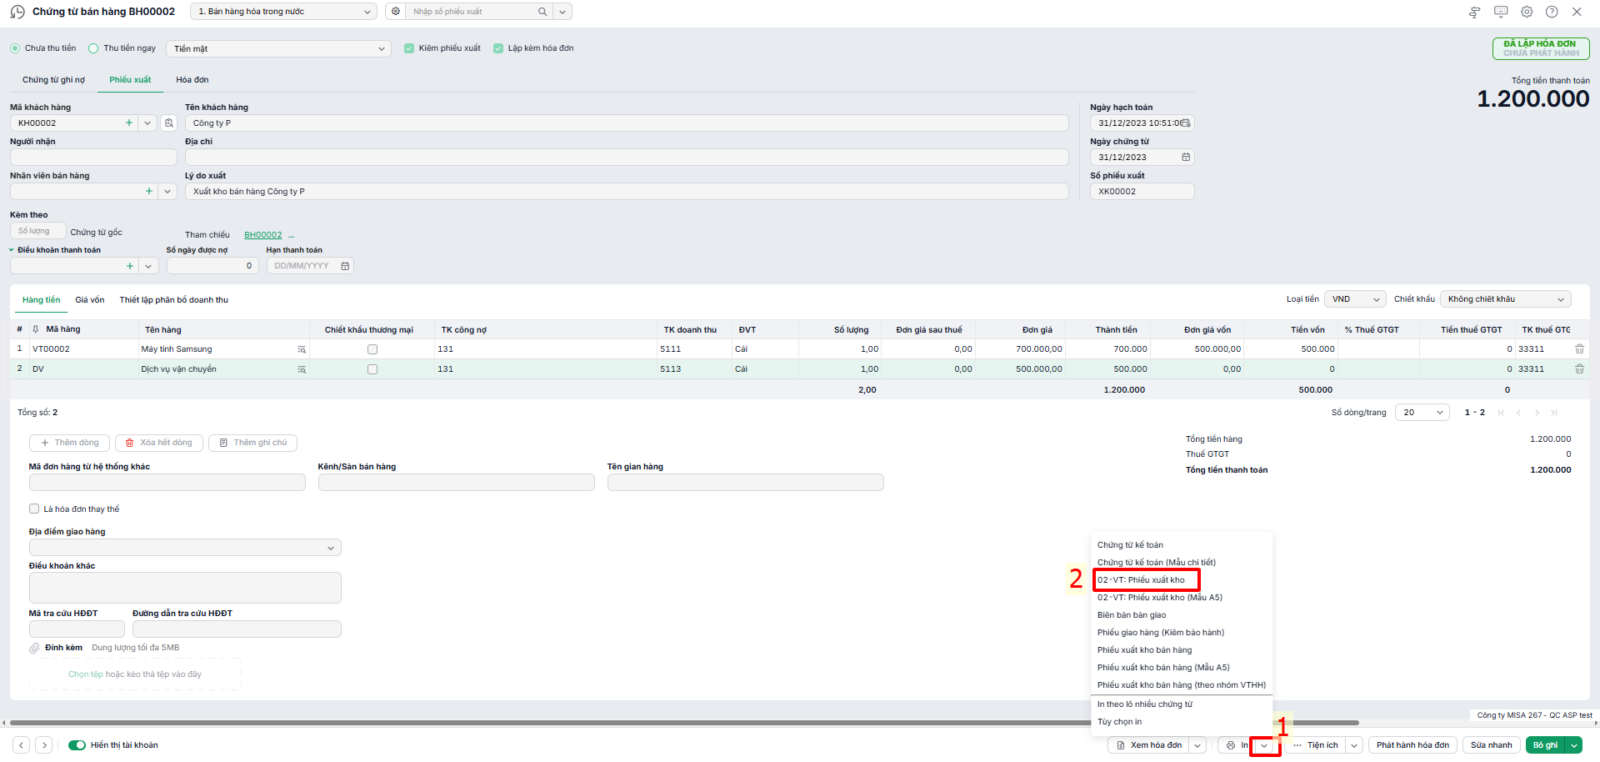1600x762 pixels.
Task: Click the Xóa hết dòng button
Action: [159, 443]
